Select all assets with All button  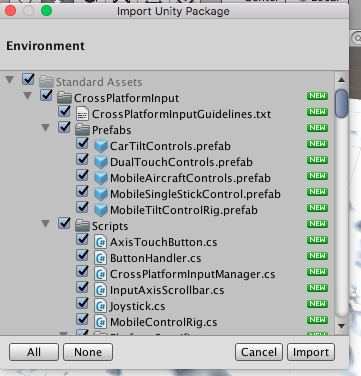34,352
